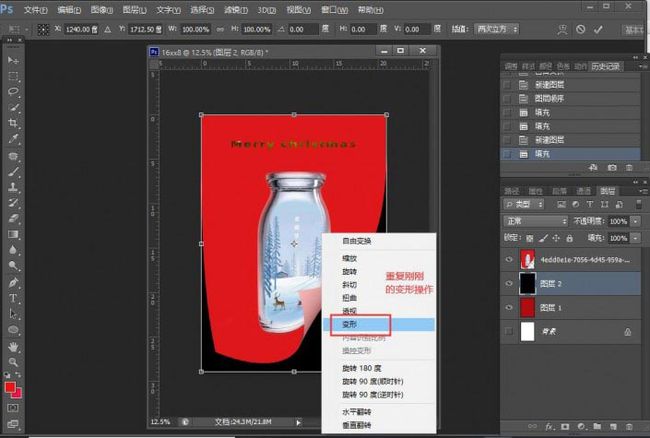Cancel the transform in options bar

(580, 29)
